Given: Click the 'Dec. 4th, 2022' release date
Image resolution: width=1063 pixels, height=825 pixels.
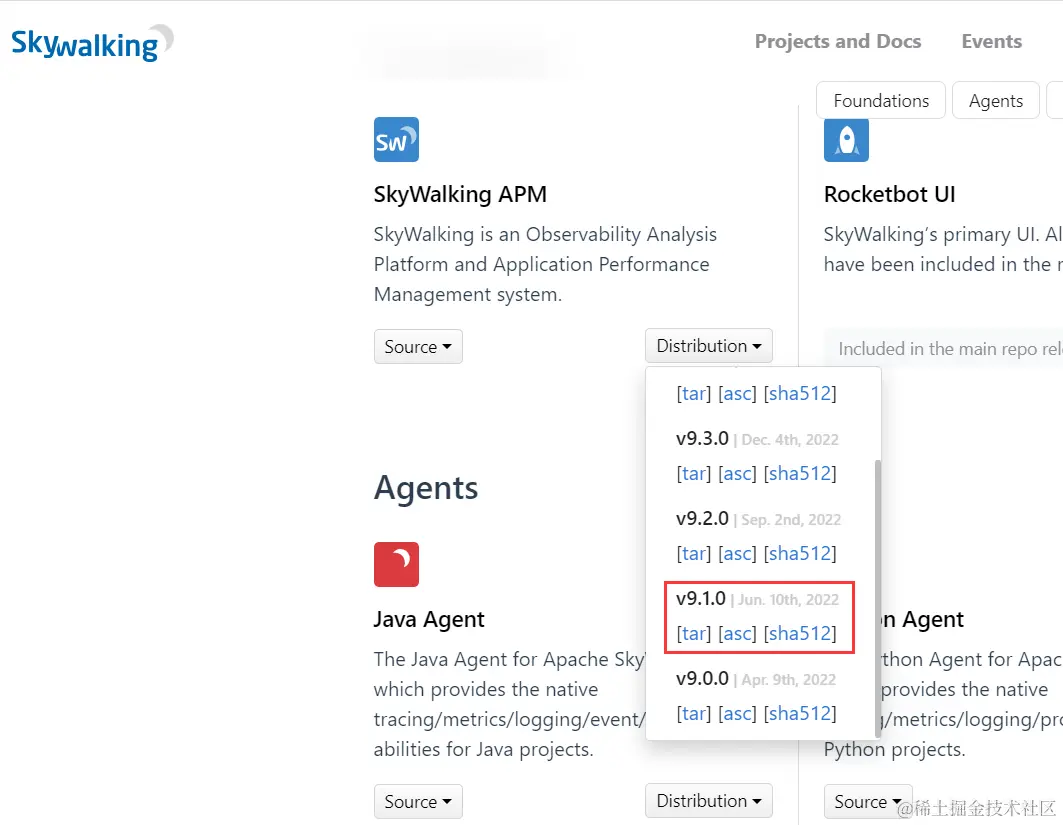Looking at the screenshot, I should coord(790,440).
